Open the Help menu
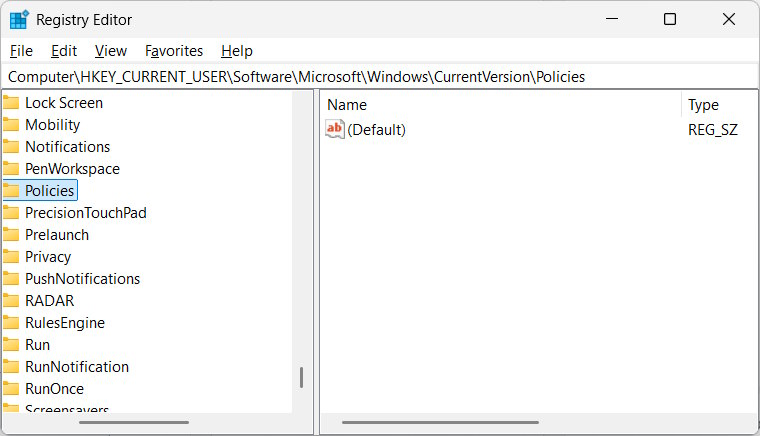This screenshot has height=436, width=760. pos(237,50)
